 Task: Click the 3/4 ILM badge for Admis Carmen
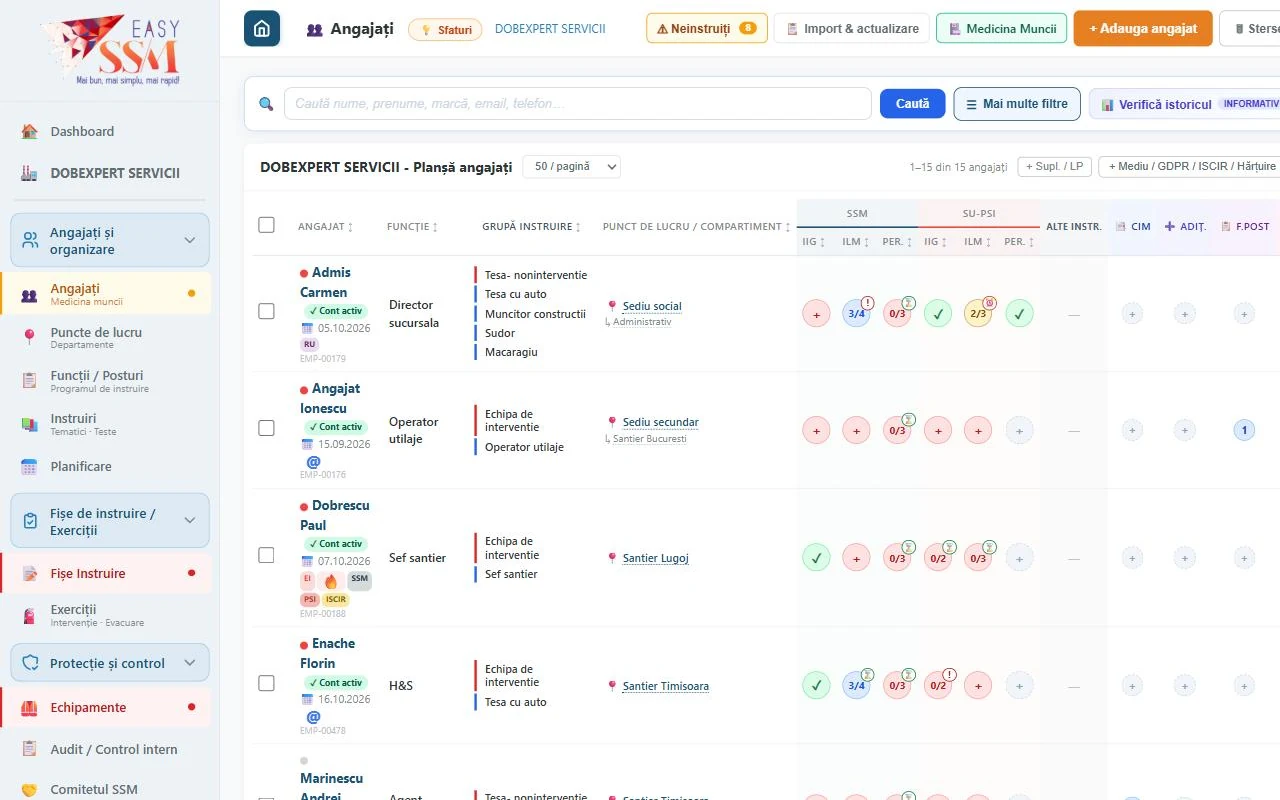point(856,314)
